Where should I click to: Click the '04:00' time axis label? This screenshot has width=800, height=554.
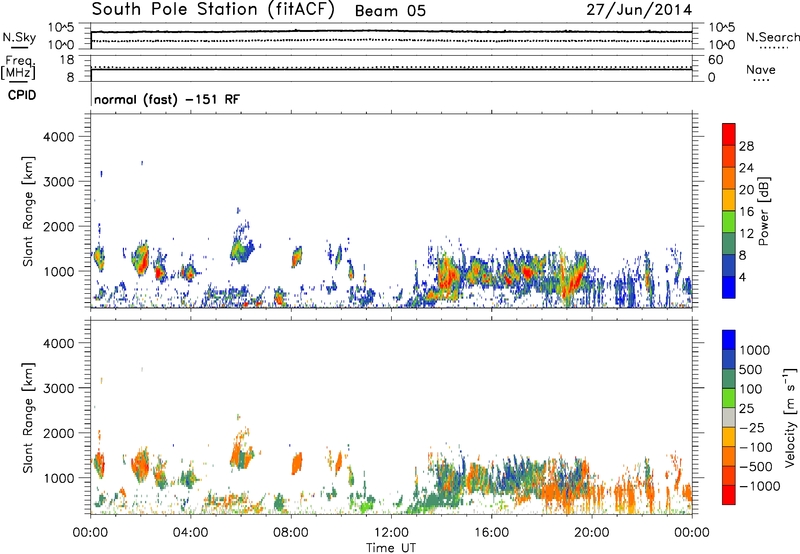190,532
